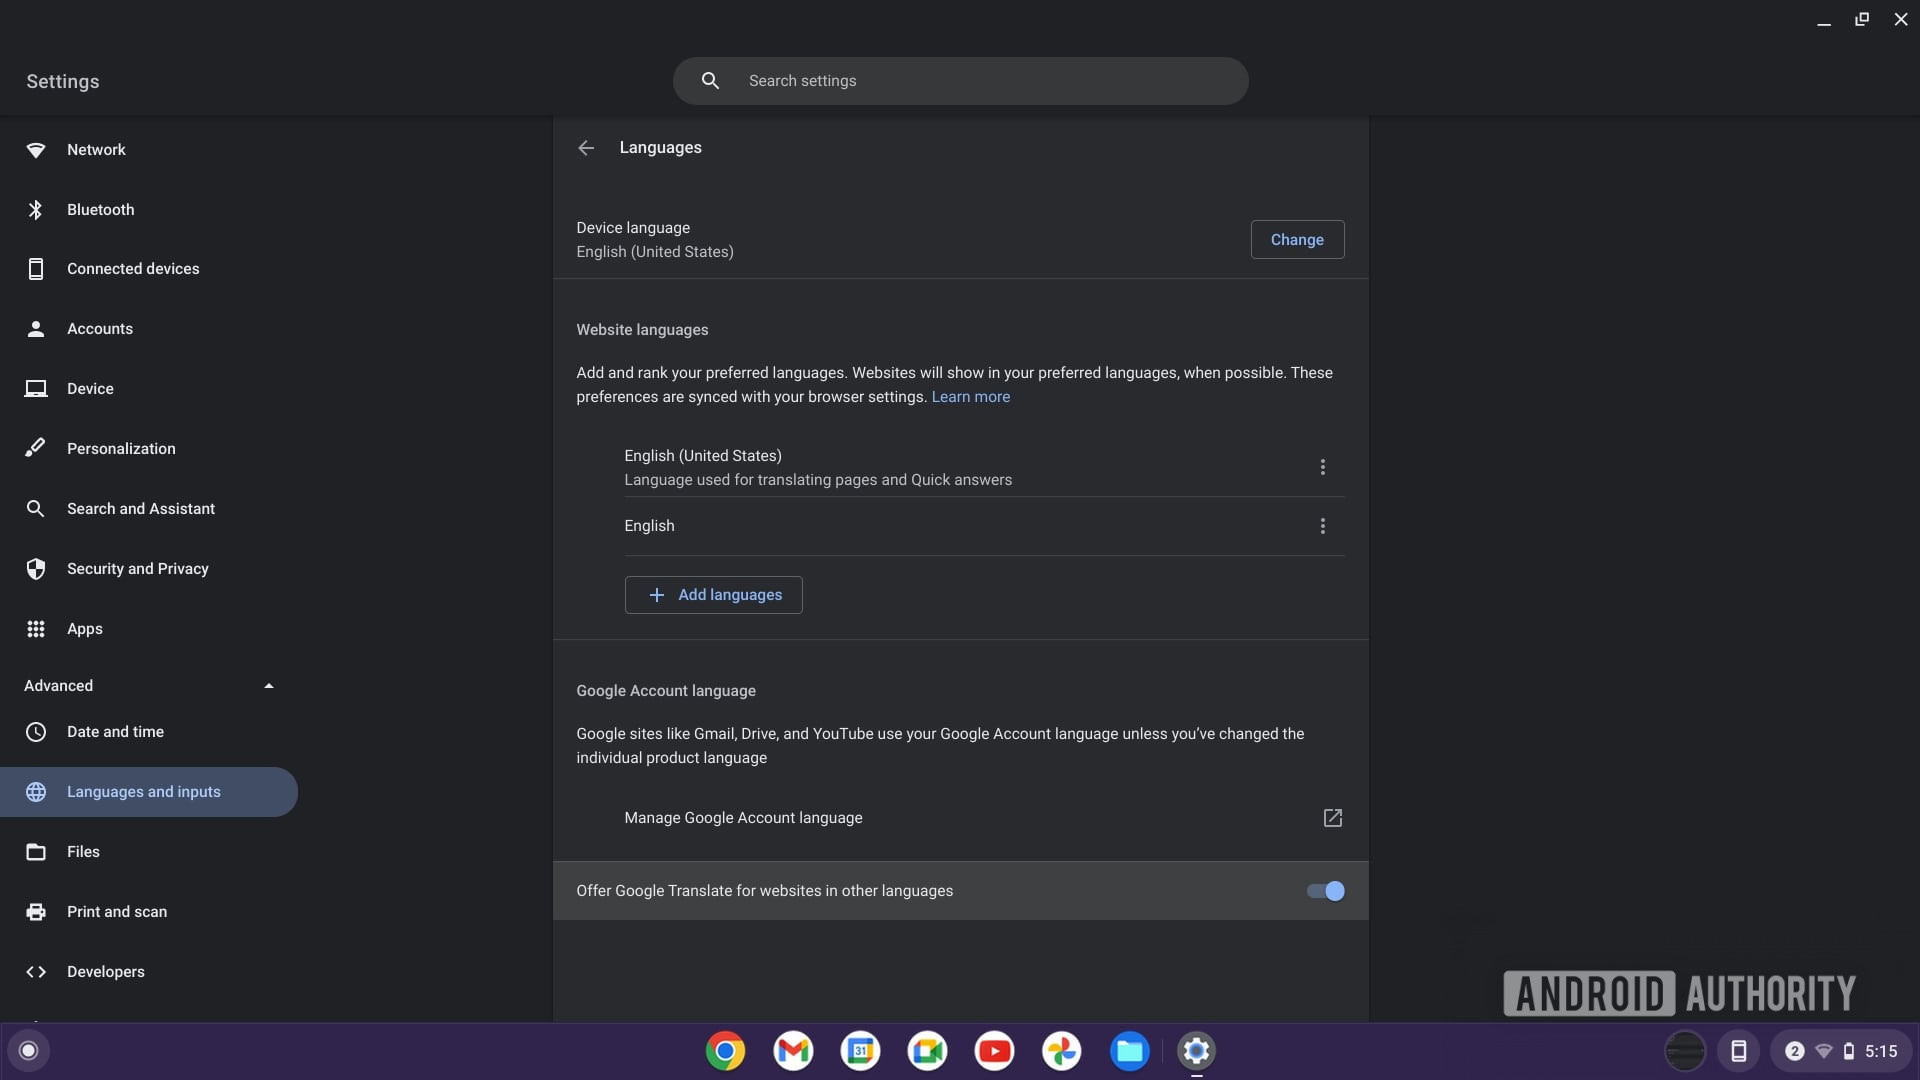Open Google Photos from the shelf
The image size is (1920, 1080).
tap(1061, 1051)
